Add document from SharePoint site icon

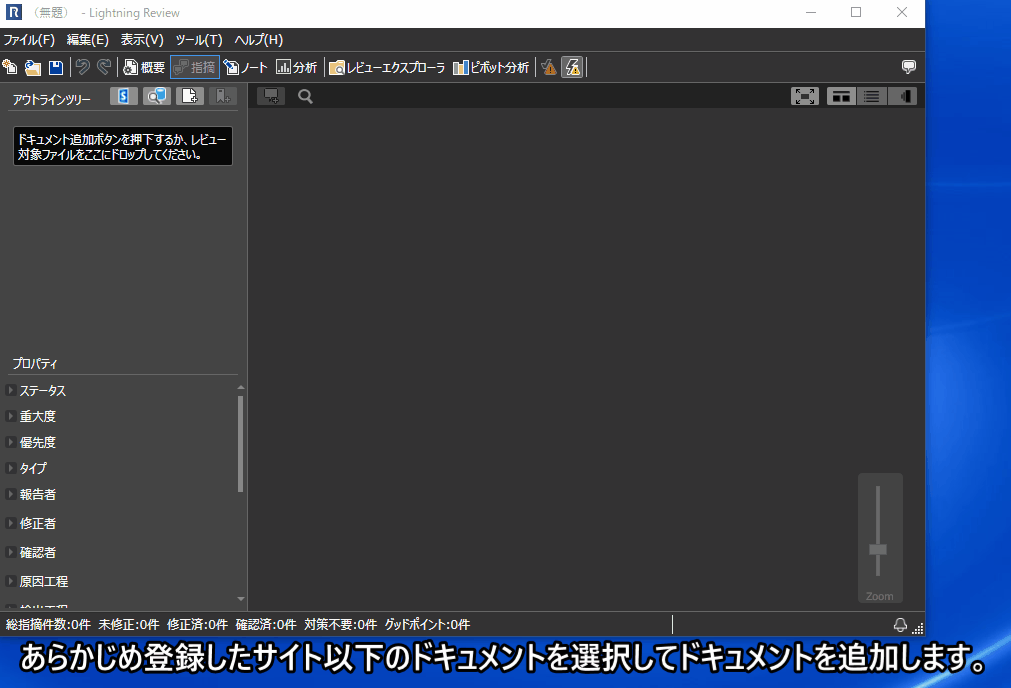(124, 96)
